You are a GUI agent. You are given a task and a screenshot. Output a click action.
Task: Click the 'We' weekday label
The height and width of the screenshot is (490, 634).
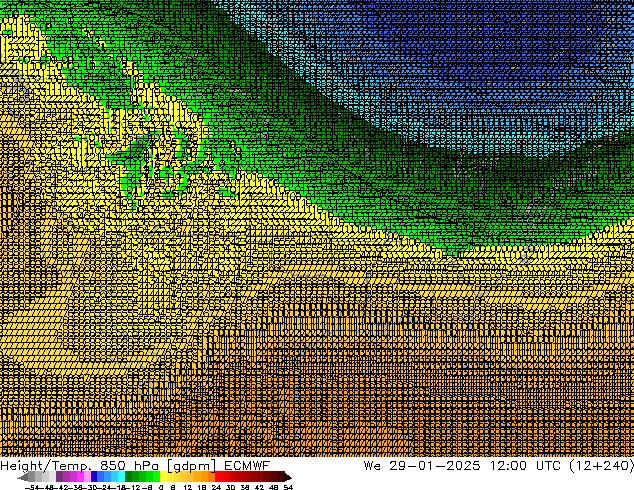click(x=372, y=466)
